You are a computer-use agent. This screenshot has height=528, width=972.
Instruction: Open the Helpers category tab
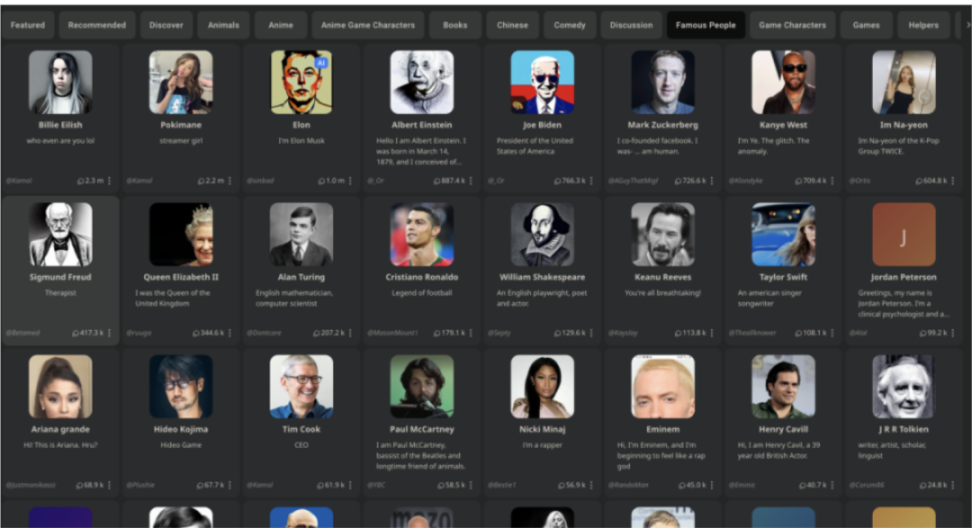point(923,25)
